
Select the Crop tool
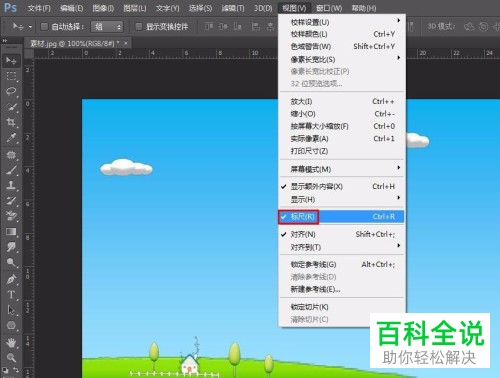11,122
